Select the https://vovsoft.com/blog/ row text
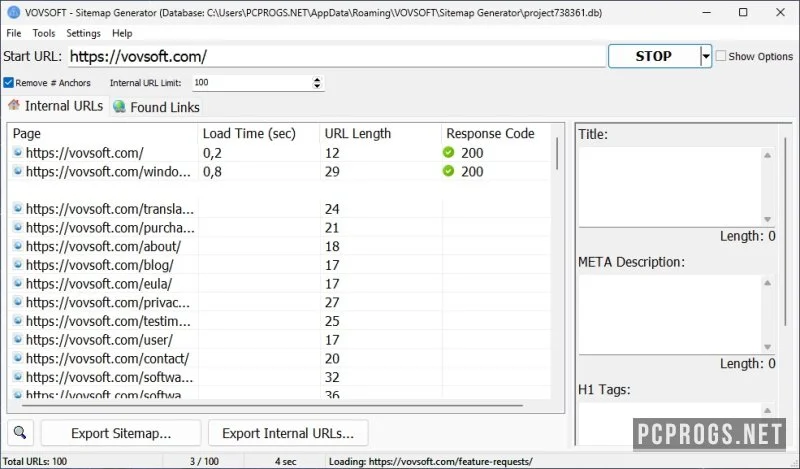Viewport: 800px width, 469px height. (x=100, y=265)
